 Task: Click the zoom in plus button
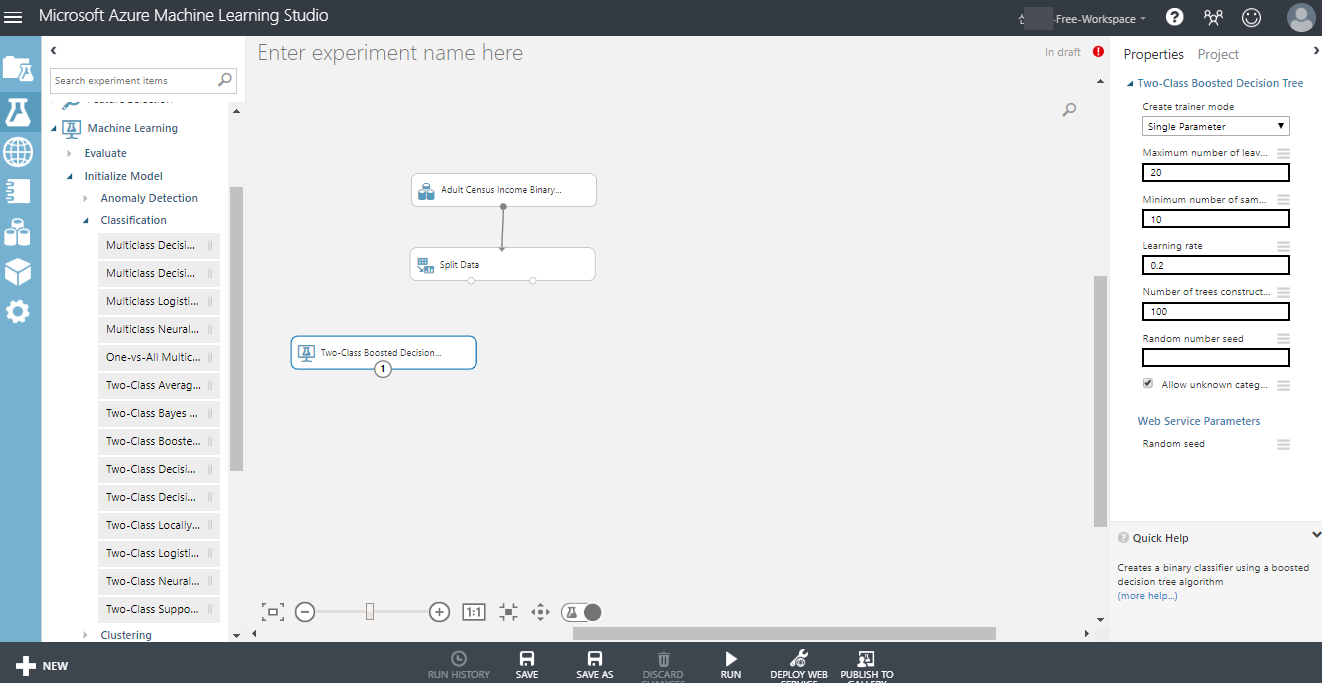[439, 612]
